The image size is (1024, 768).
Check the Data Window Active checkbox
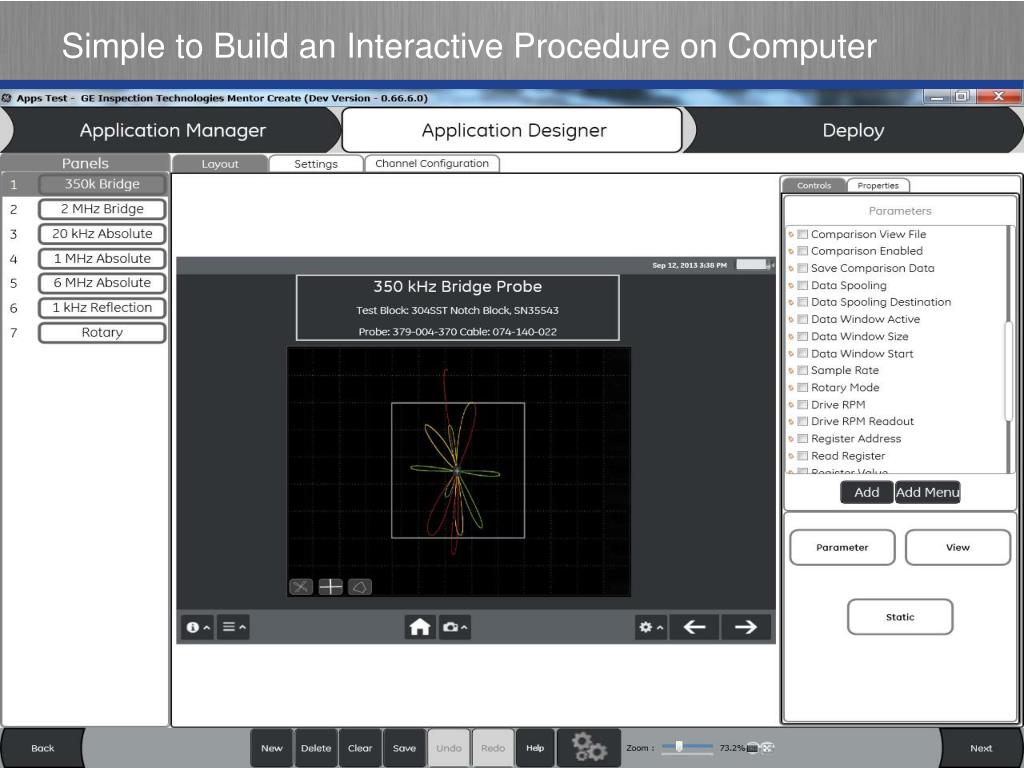[x=803, y=319]
